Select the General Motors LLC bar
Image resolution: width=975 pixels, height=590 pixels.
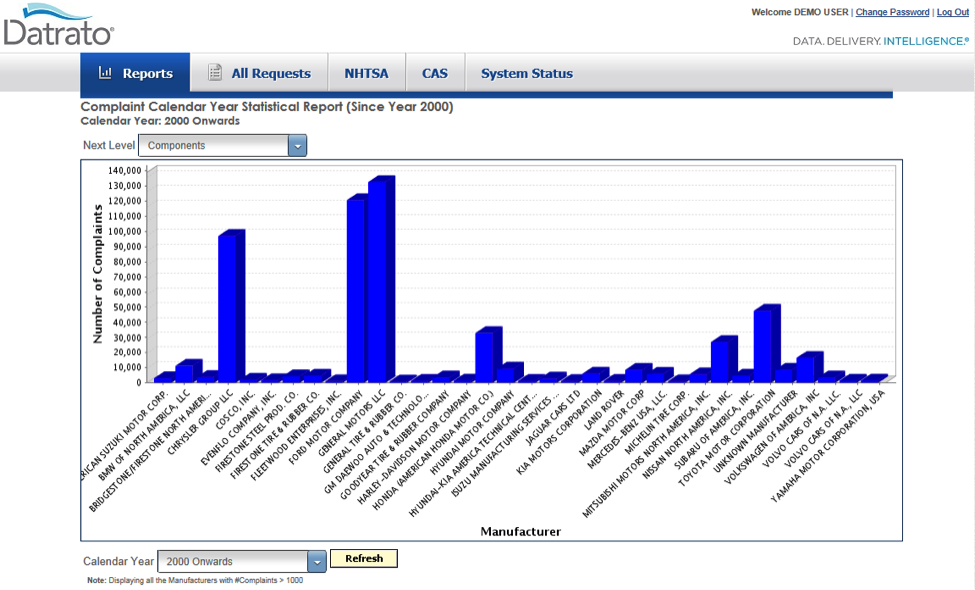pos(381,280)
